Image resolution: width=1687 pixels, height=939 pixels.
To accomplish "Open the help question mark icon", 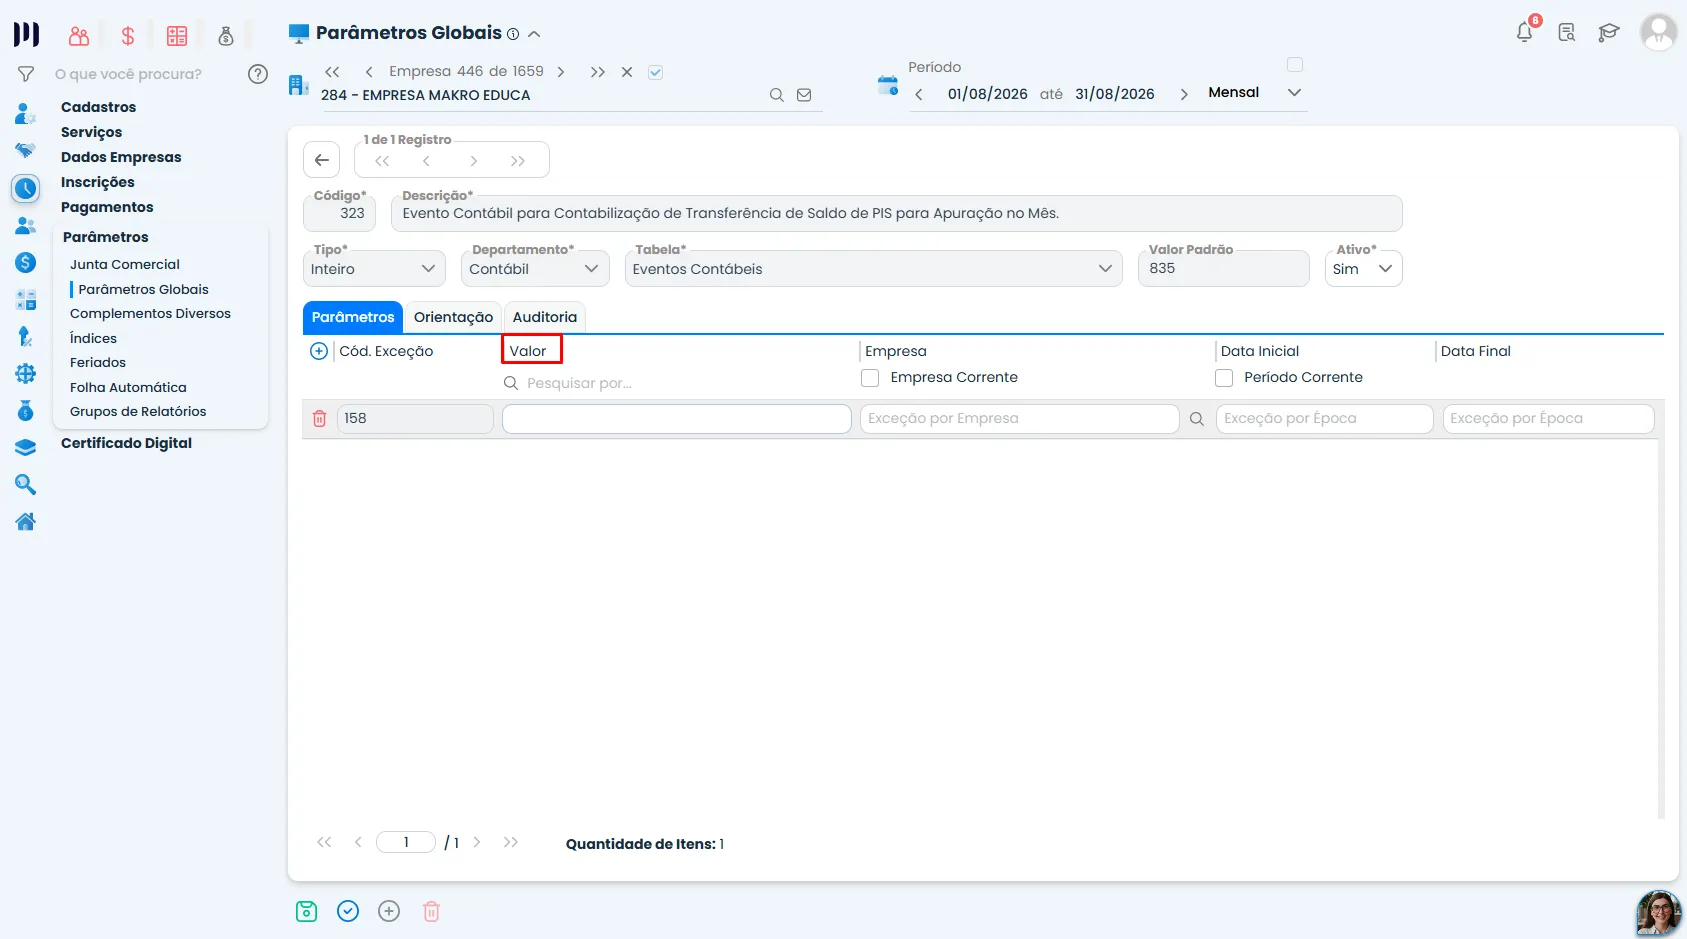I will 258,74.
